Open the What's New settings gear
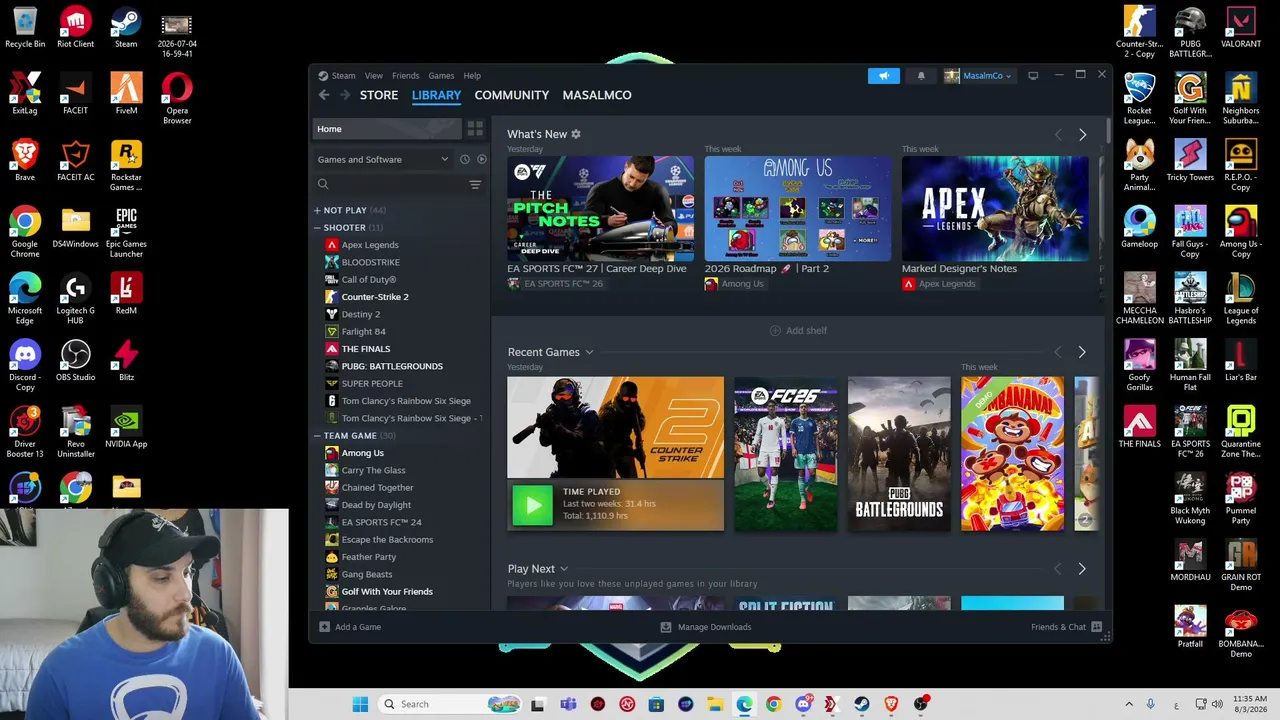The image size is (1280, 720). point(576,134)
